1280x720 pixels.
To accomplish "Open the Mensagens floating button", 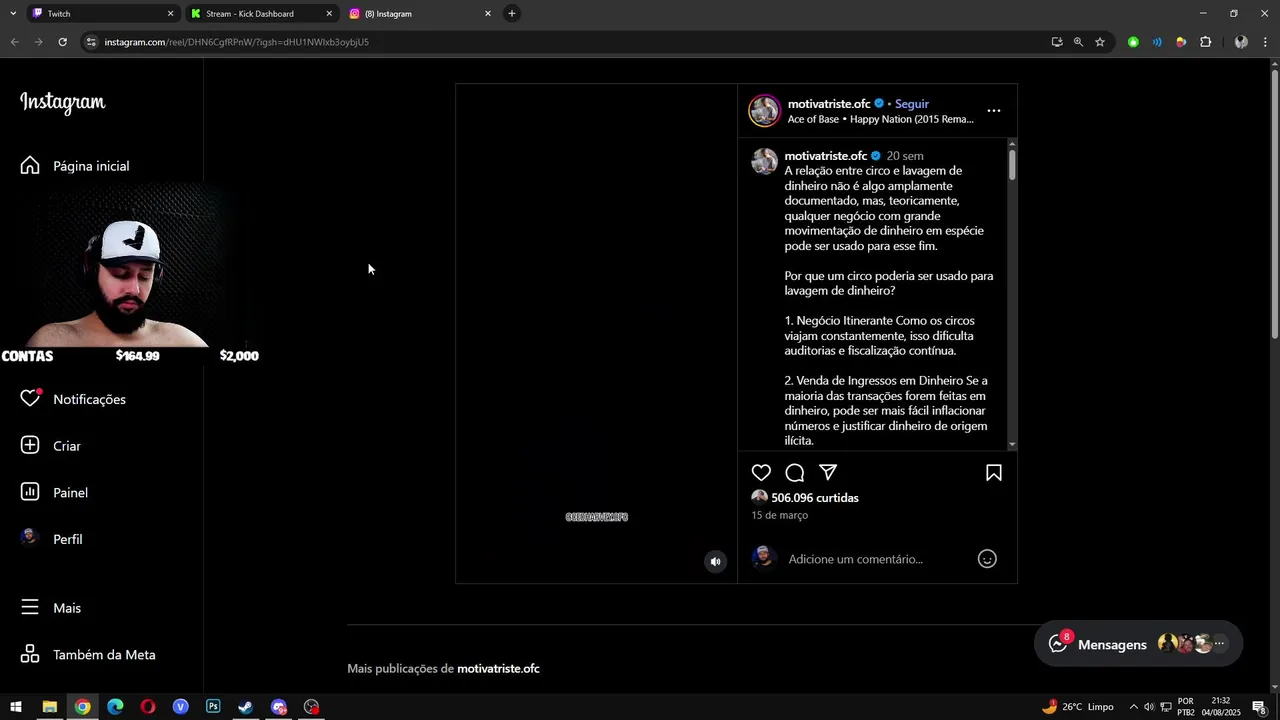I will pos(1138,644).
